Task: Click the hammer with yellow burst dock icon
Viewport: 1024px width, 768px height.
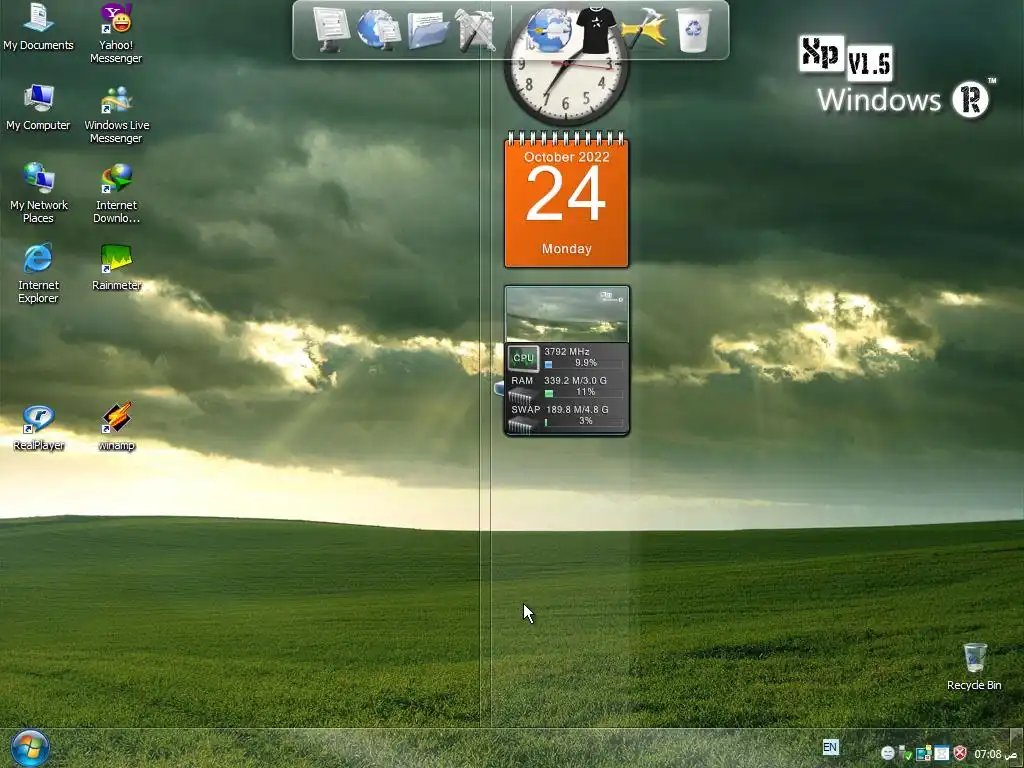Action: pos(644,30)
